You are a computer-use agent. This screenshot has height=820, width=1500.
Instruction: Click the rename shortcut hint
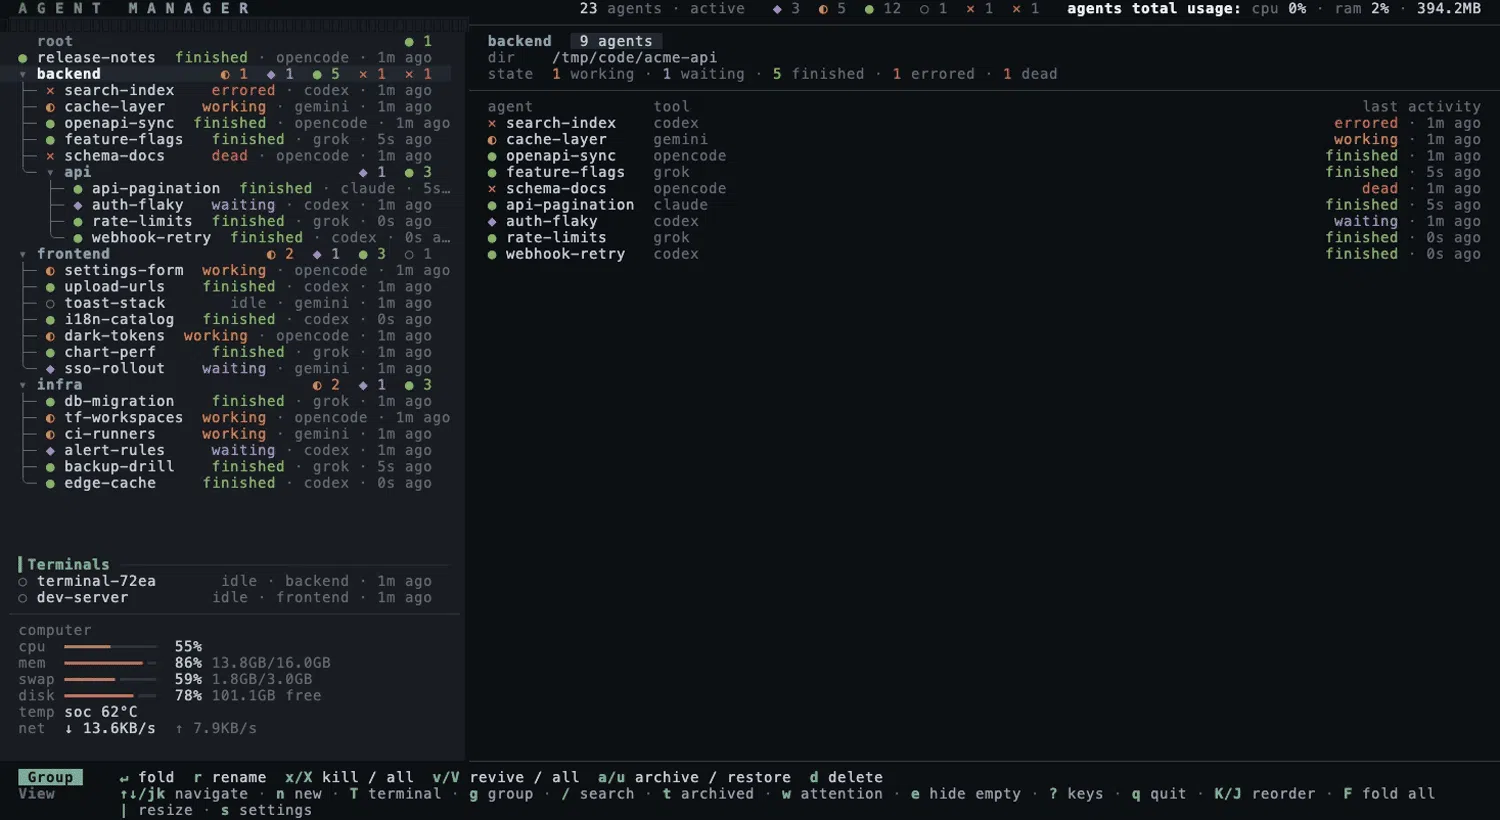coord(230,777)
